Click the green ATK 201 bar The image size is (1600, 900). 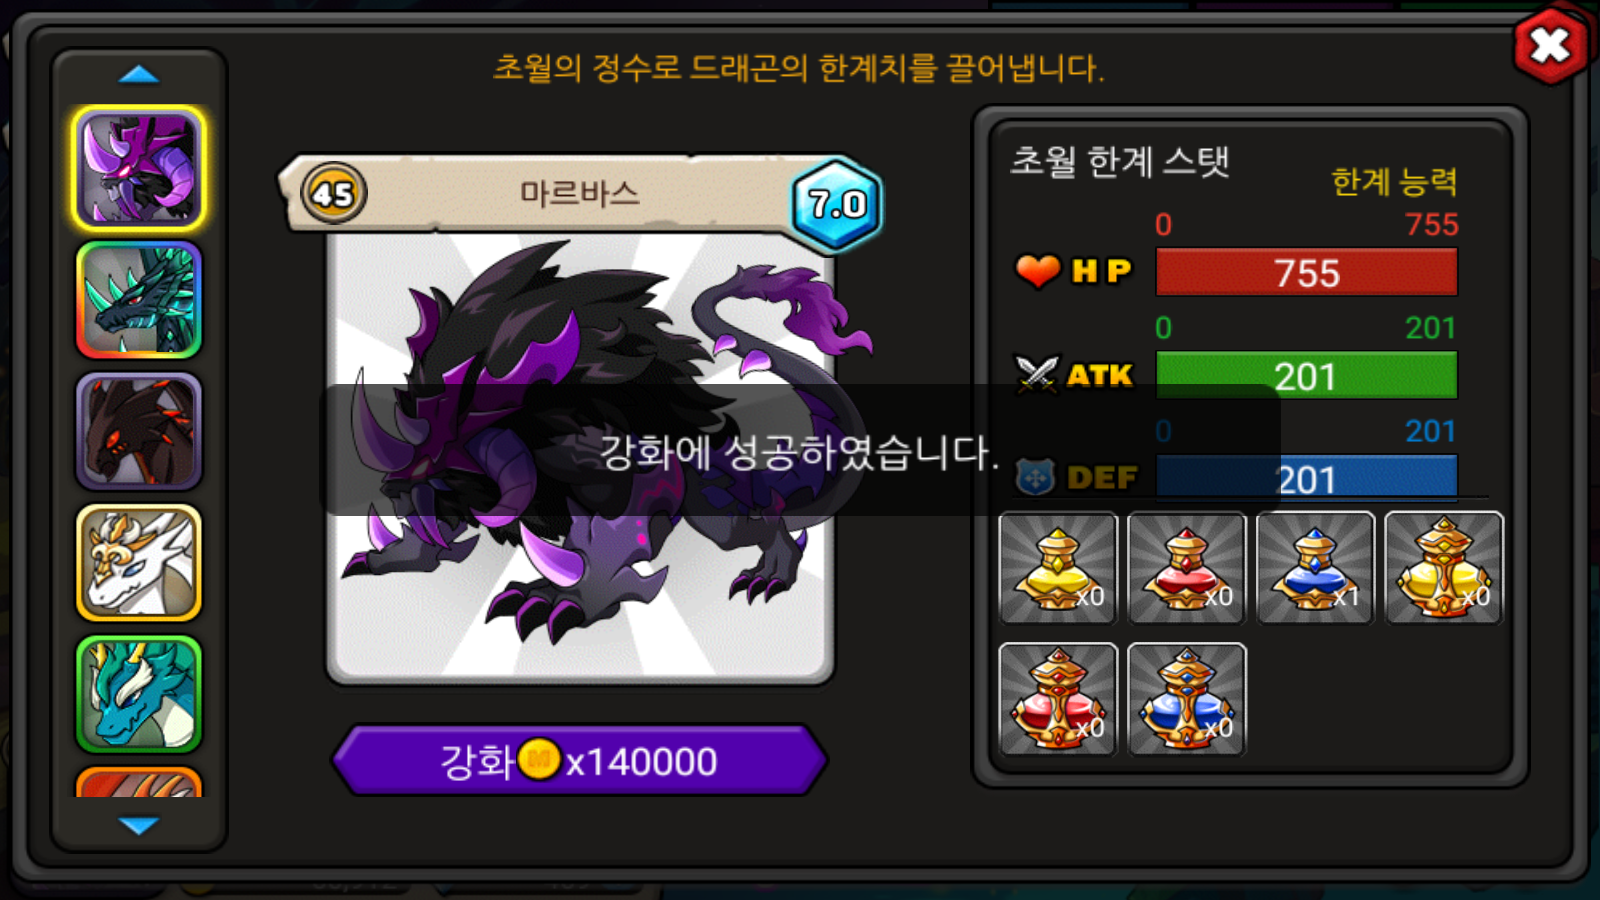coord(1306,376)
